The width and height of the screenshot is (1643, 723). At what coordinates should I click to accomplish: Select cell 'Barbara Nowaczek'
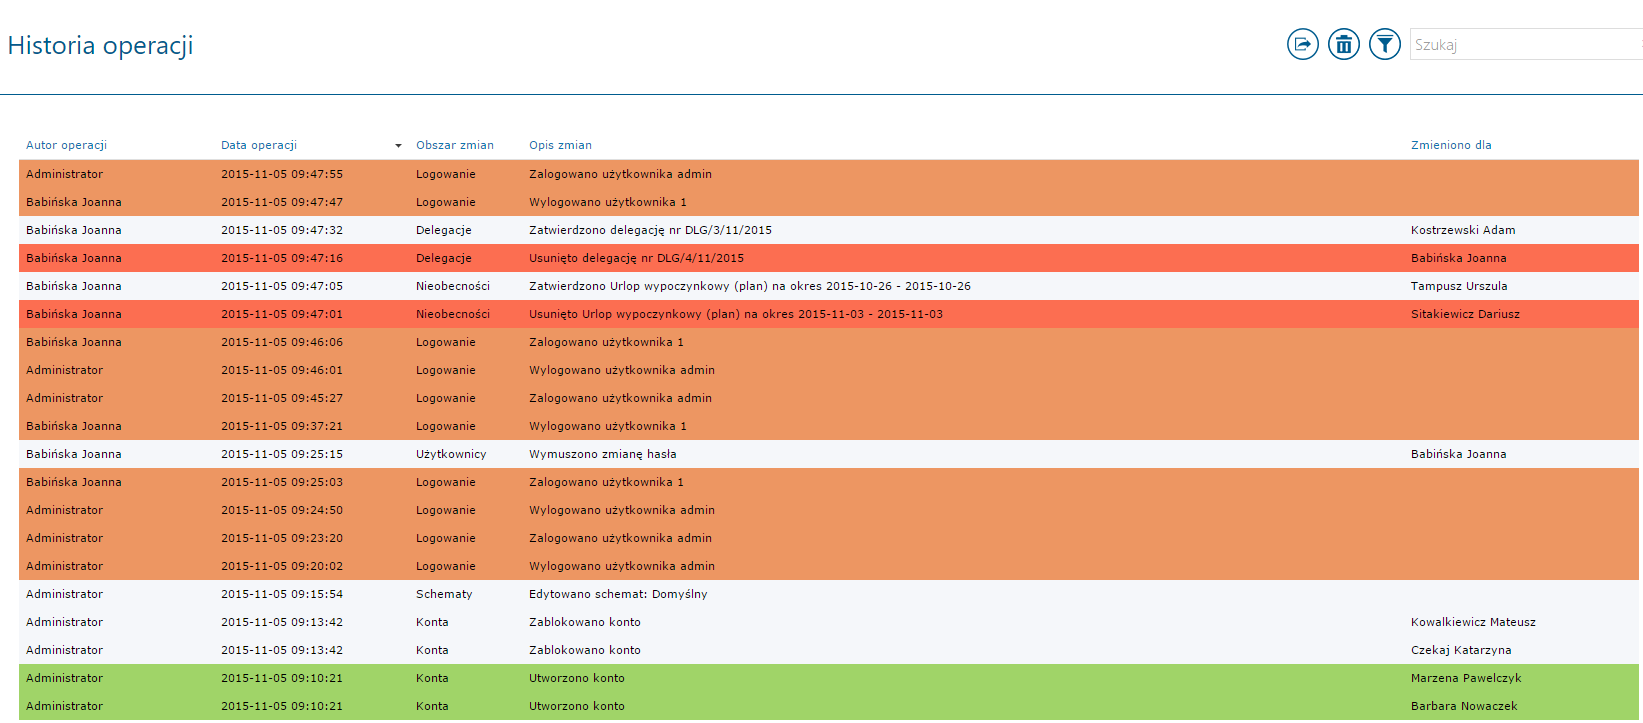pos(1464,706)
